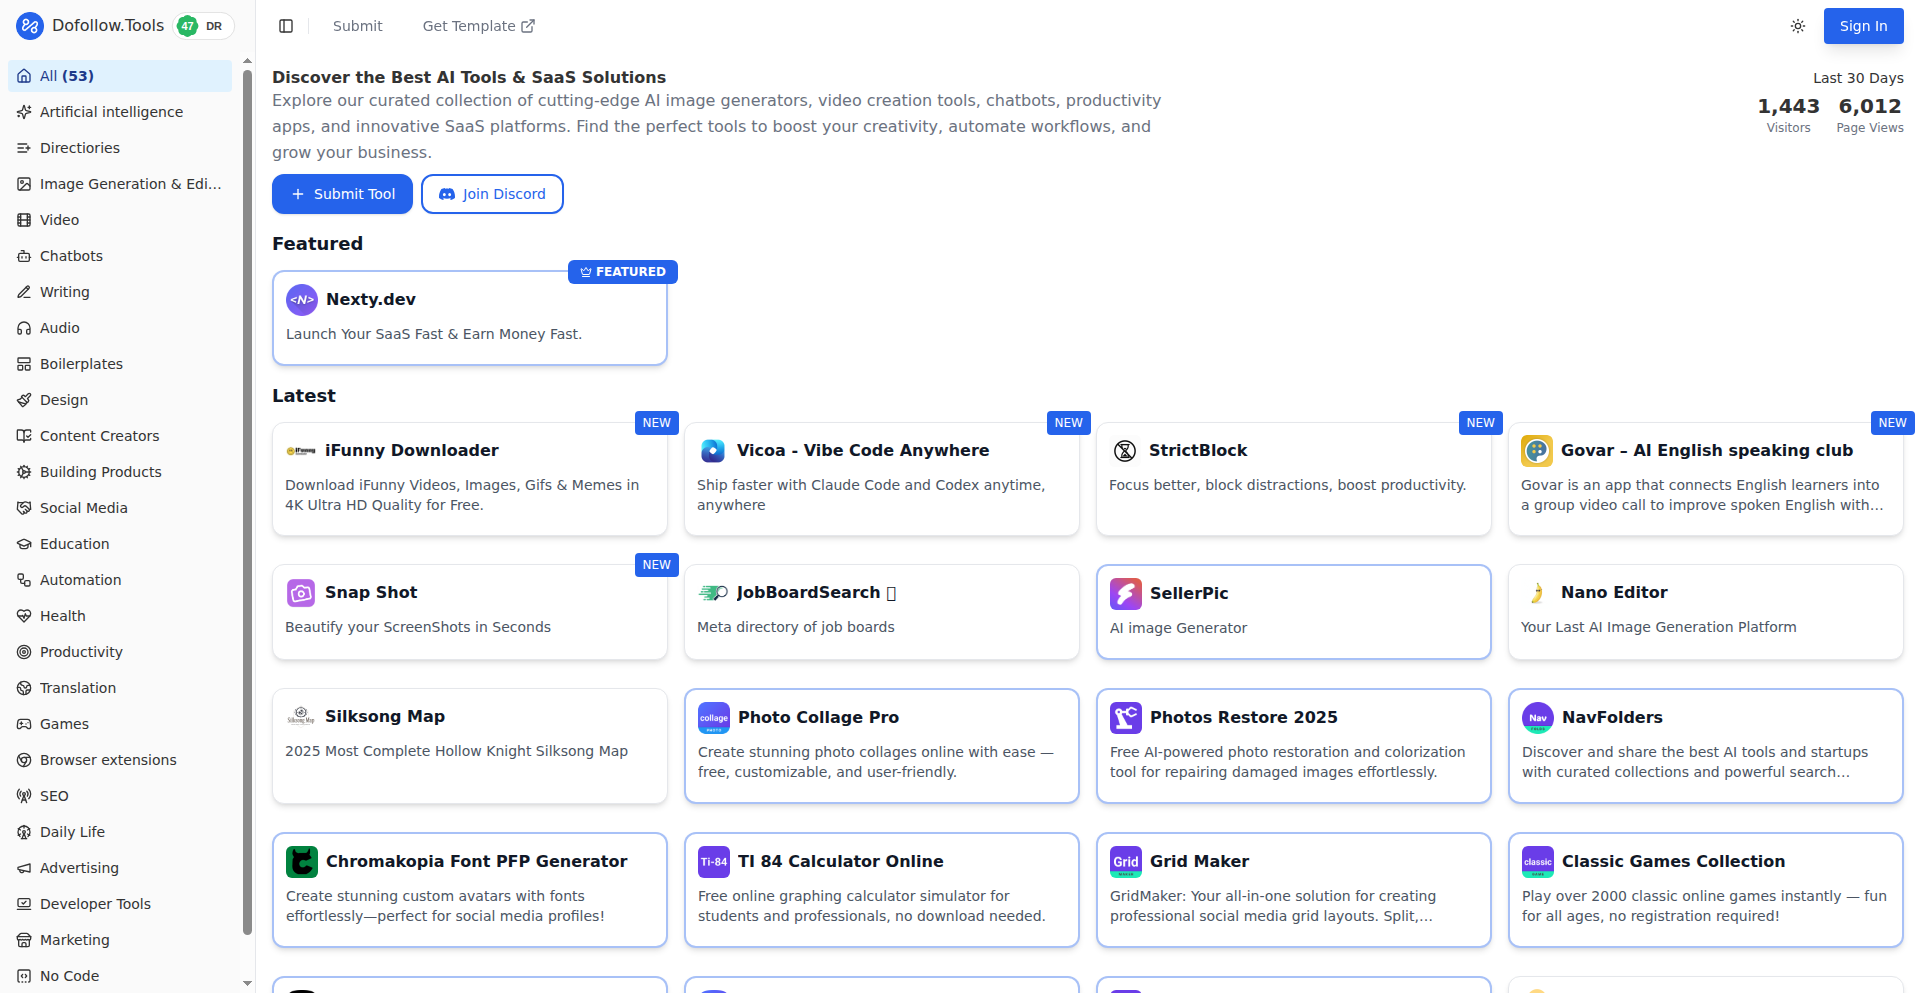Open Image Generation & Editing category
The width and height of the screenshot is (1920, 993).
(x=120, y=184)
